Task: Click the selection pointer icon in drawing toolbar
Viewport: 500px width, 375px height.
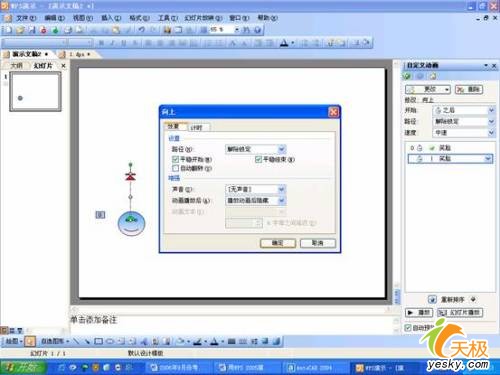Action: tap(30, 341)
